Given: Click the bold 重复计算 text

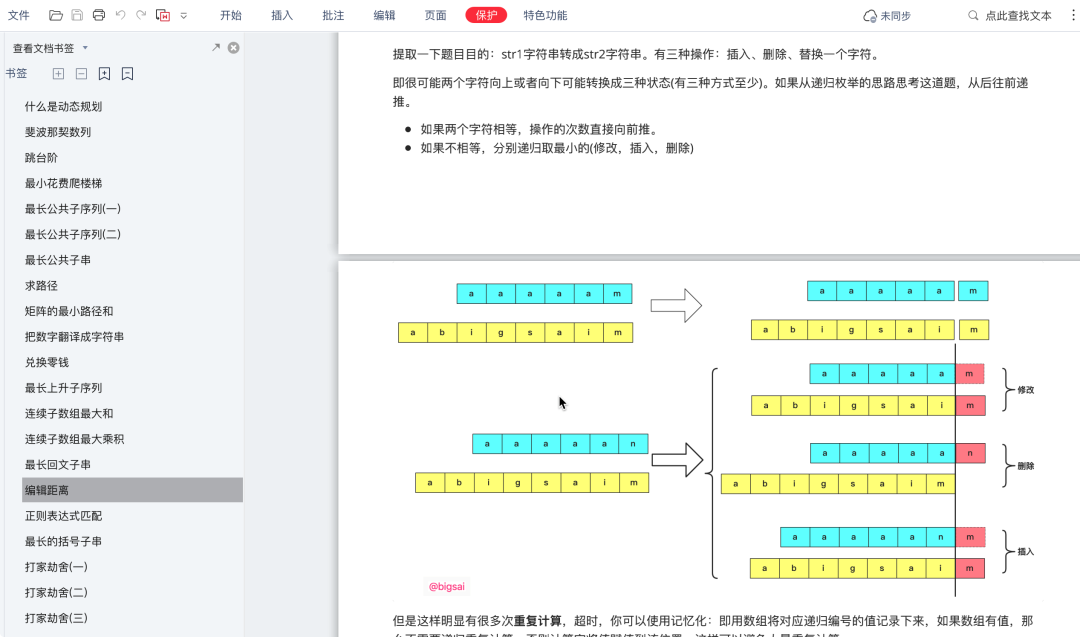Looking at the screenshot, I should (537, 621).
